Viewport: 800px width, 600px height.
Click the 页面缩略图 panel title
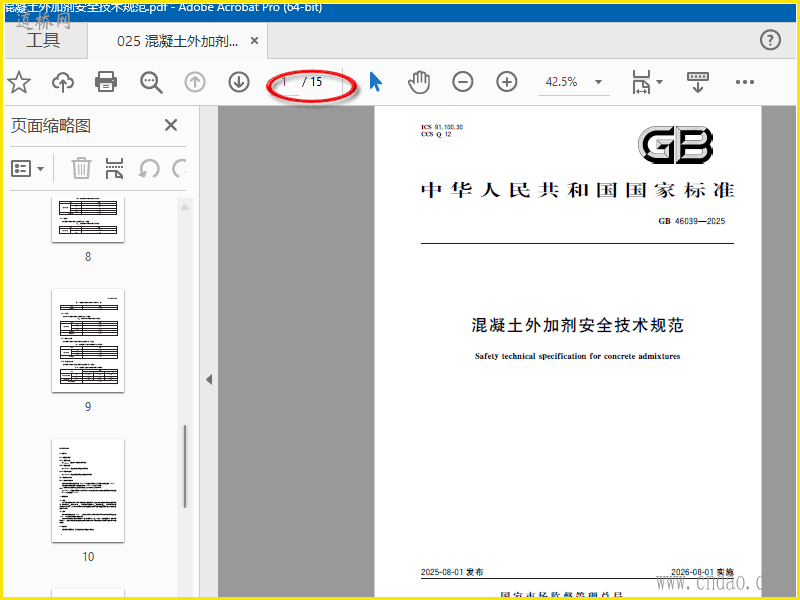point(51,126)
